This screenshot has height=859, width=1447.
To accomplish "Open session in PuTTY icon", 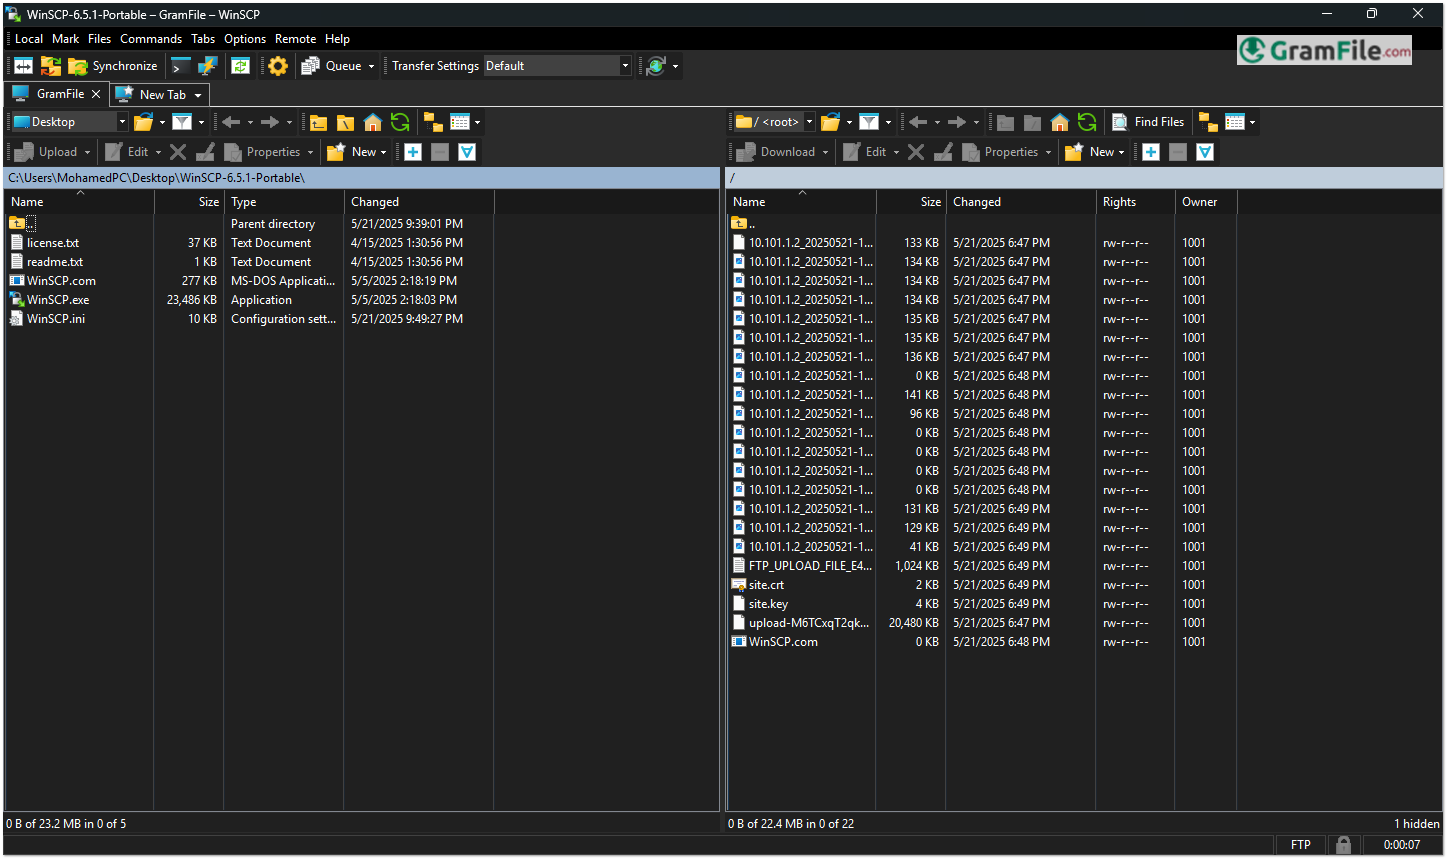I will 208,66.
